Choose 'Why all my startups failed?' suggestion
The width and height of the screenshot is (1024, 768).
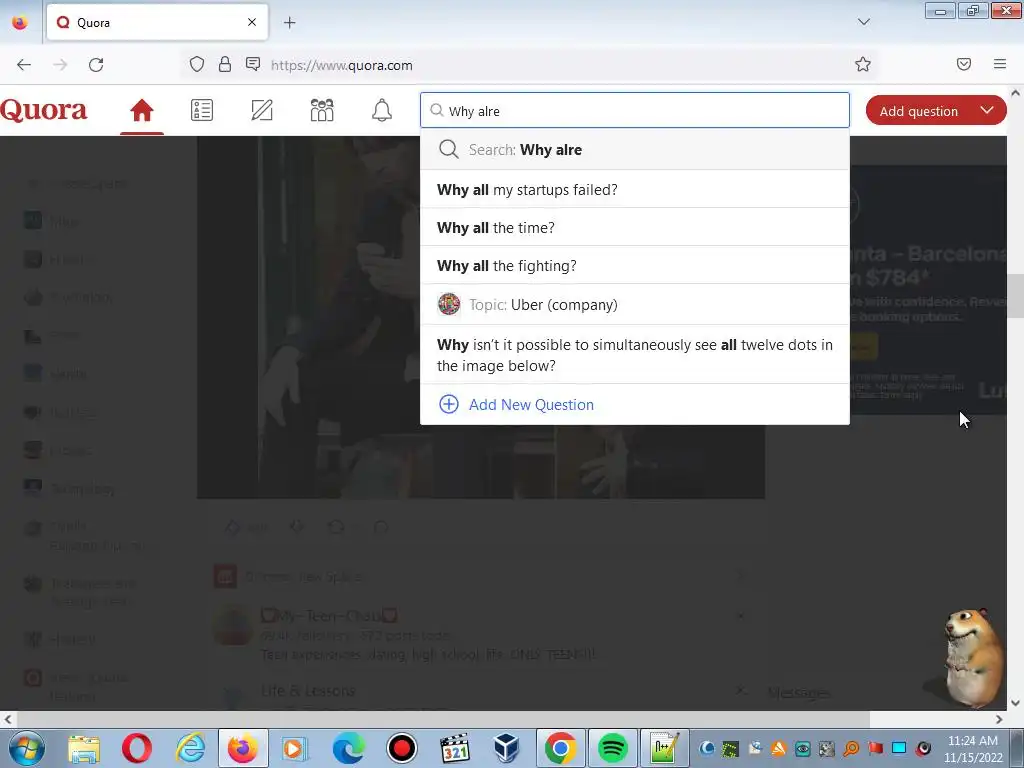(x=635, y=189)
